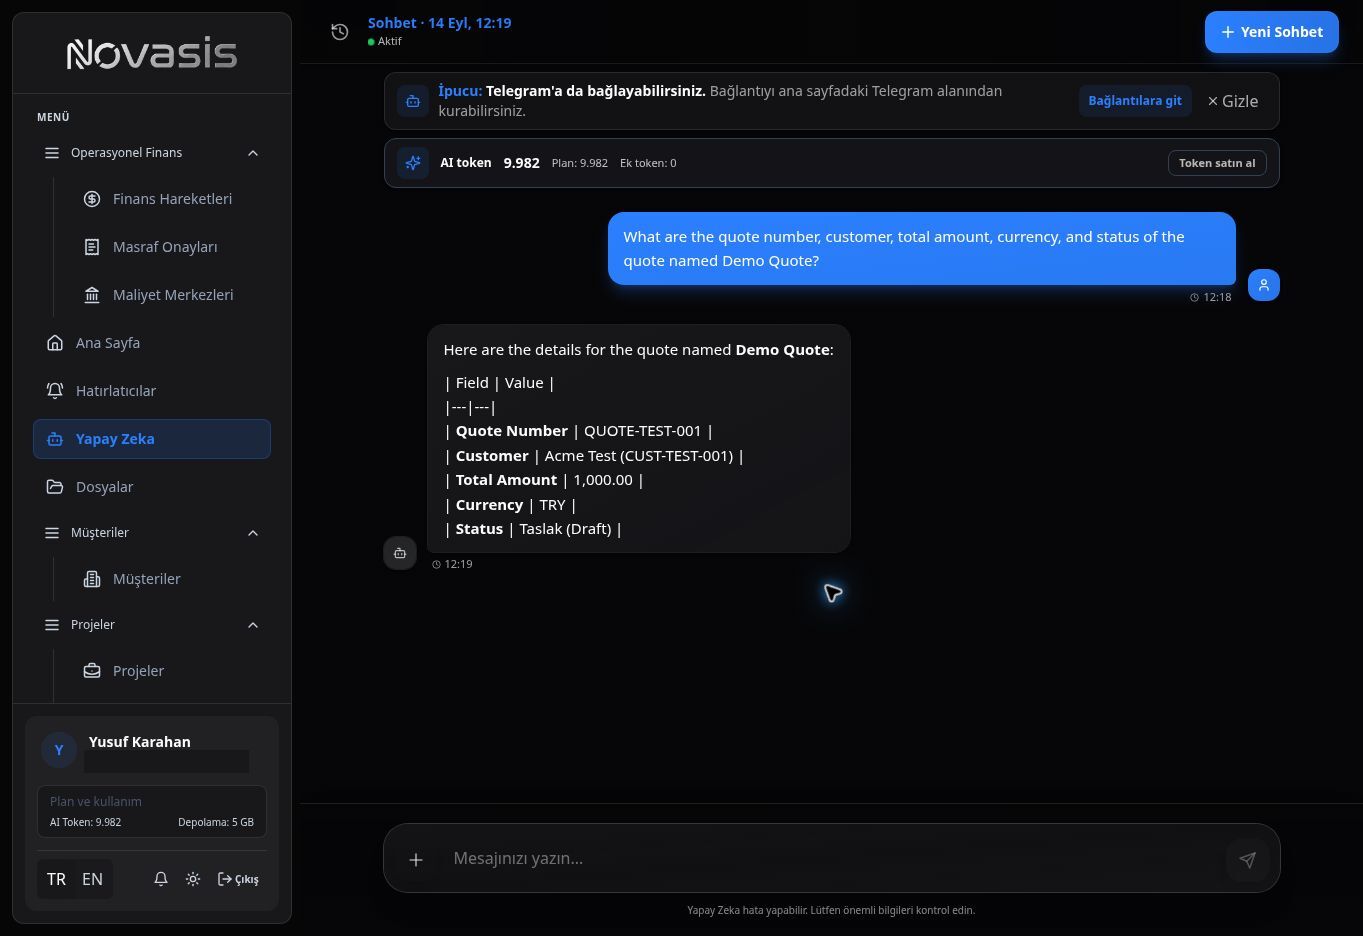Click the Müşteriler building icon
Screen dimensions: 1363x936
click(92, 579)
